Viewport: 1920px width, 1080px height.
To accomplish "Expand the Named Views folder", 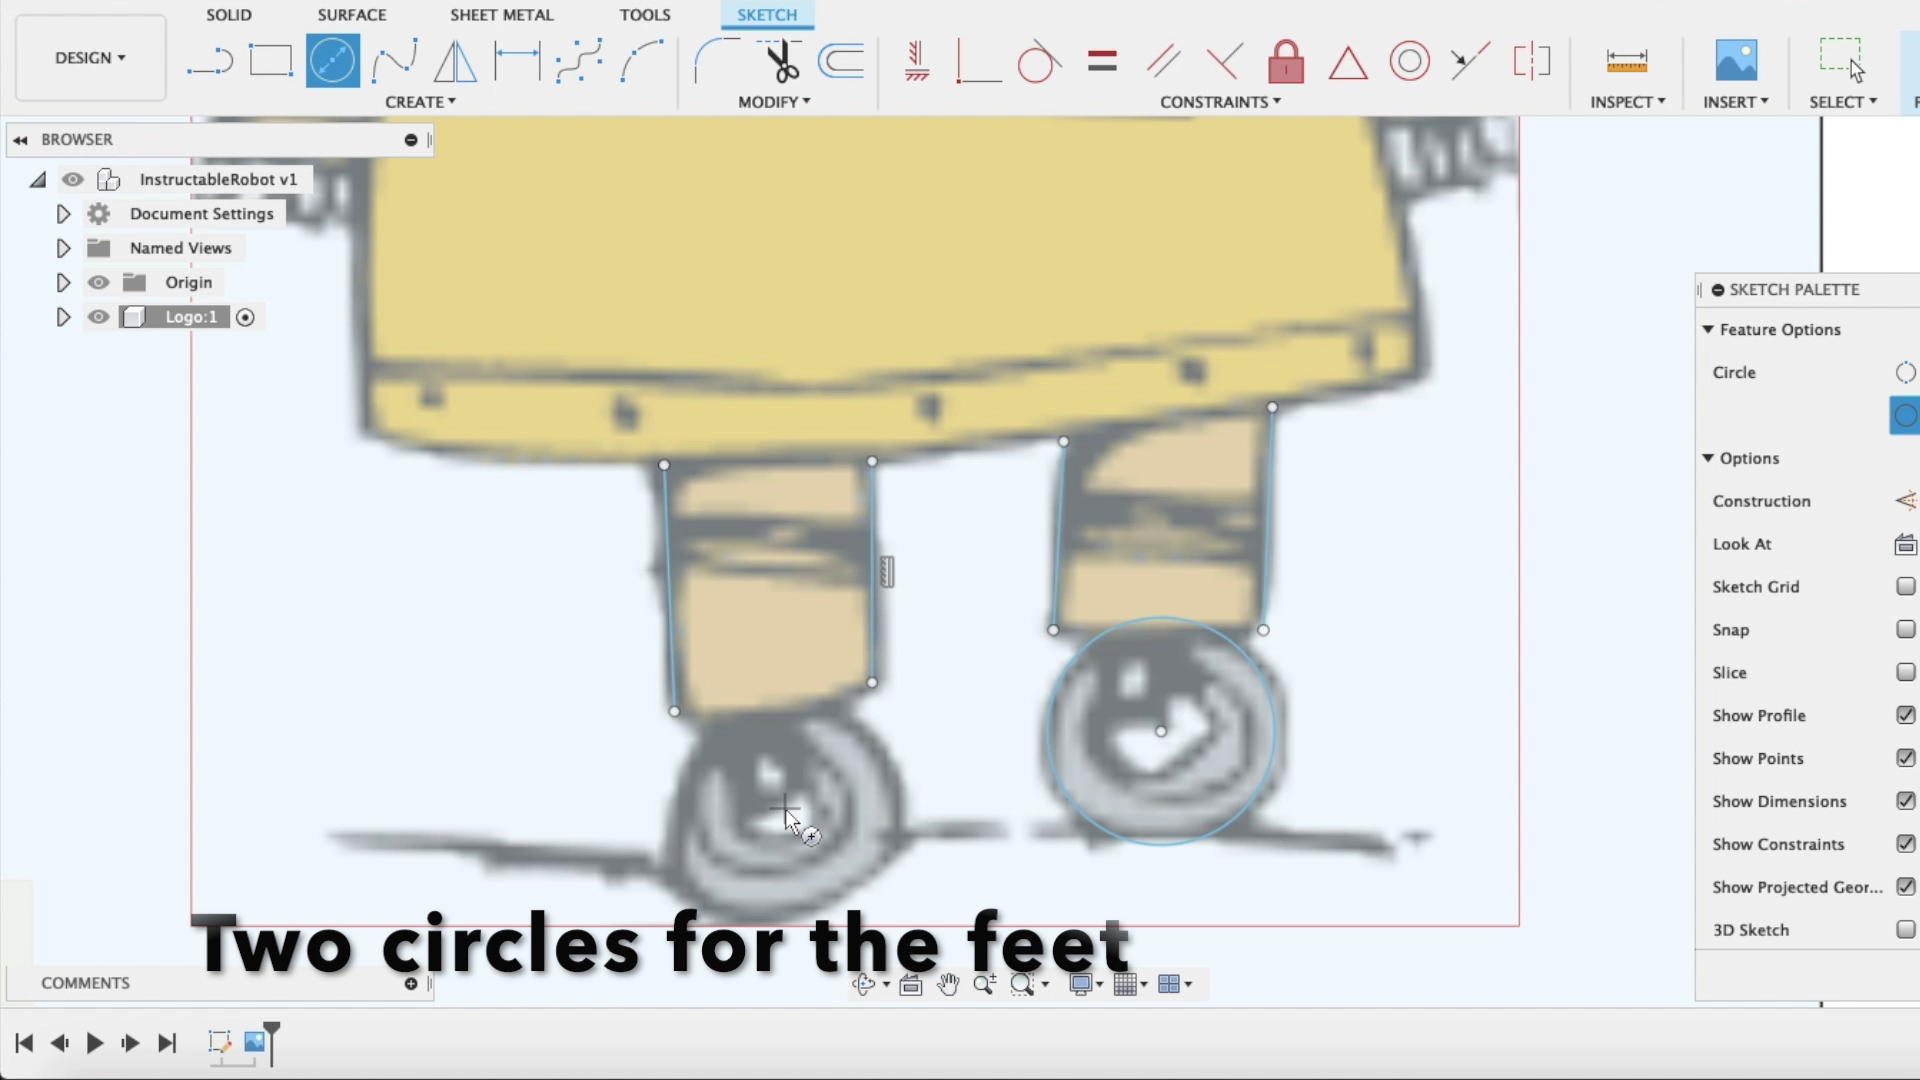I will click(63, 248).
